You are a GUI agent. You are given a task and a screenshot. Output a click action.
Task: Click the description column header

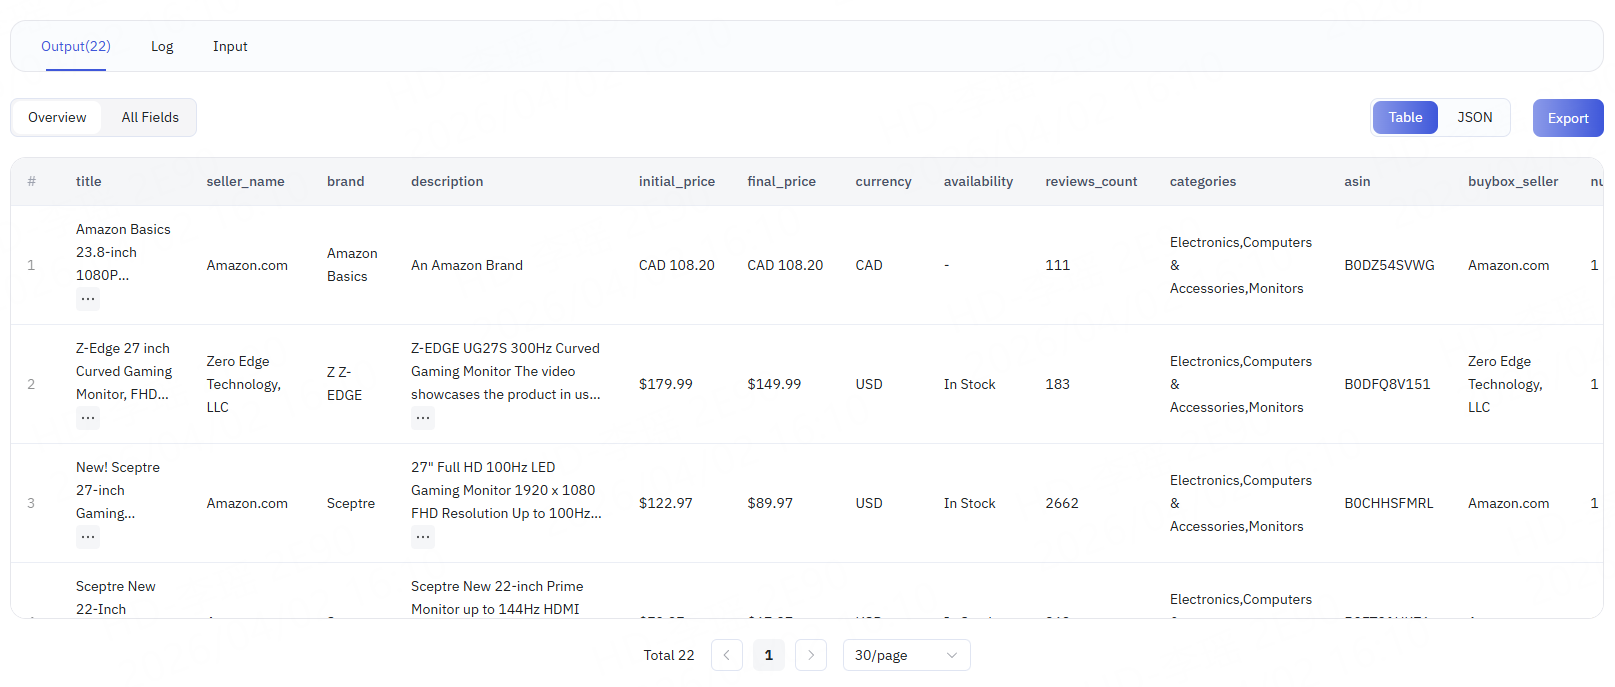pyautogui.click(x=447, y=181)
